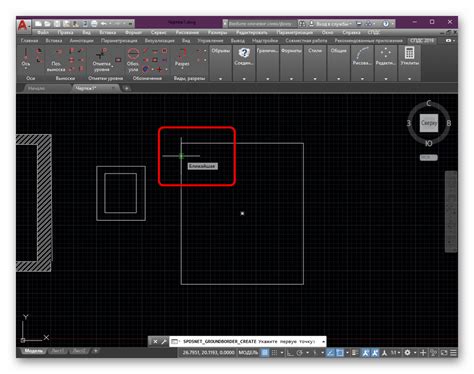
Task: Open command line history dropdown arrow
Action: (x=323, y=341)
